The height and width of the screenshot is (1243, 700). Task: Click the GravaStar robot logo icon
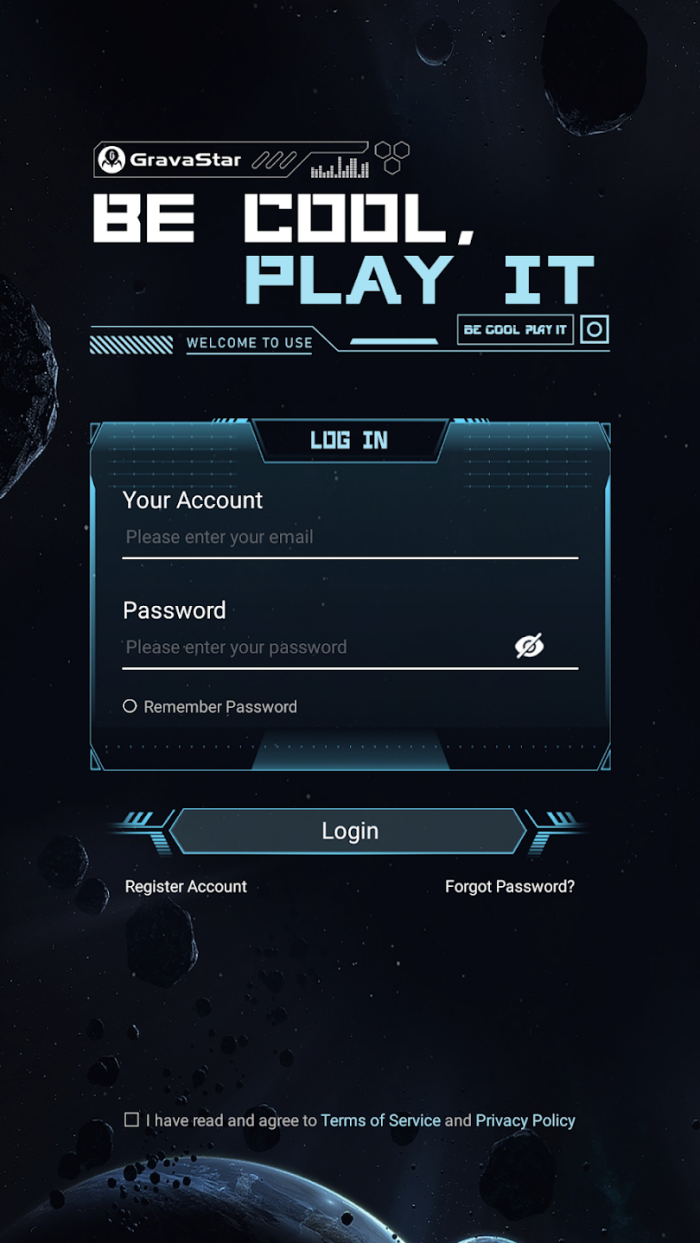click(112, 159)
